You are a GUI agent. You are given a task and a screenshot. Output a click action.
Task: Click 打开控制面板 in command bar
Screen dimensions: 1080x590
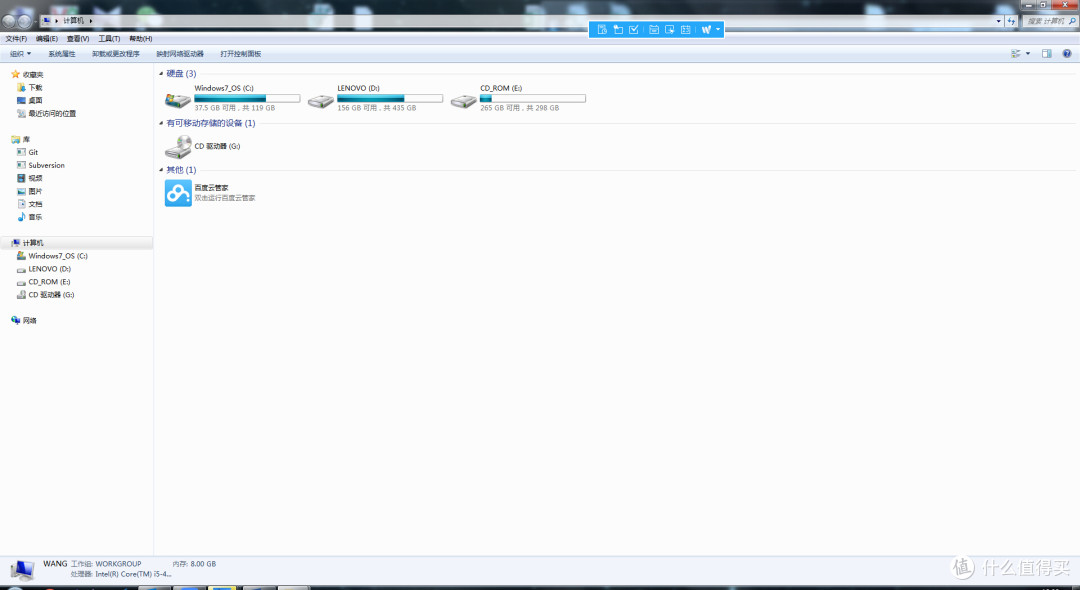coord(240,54)
